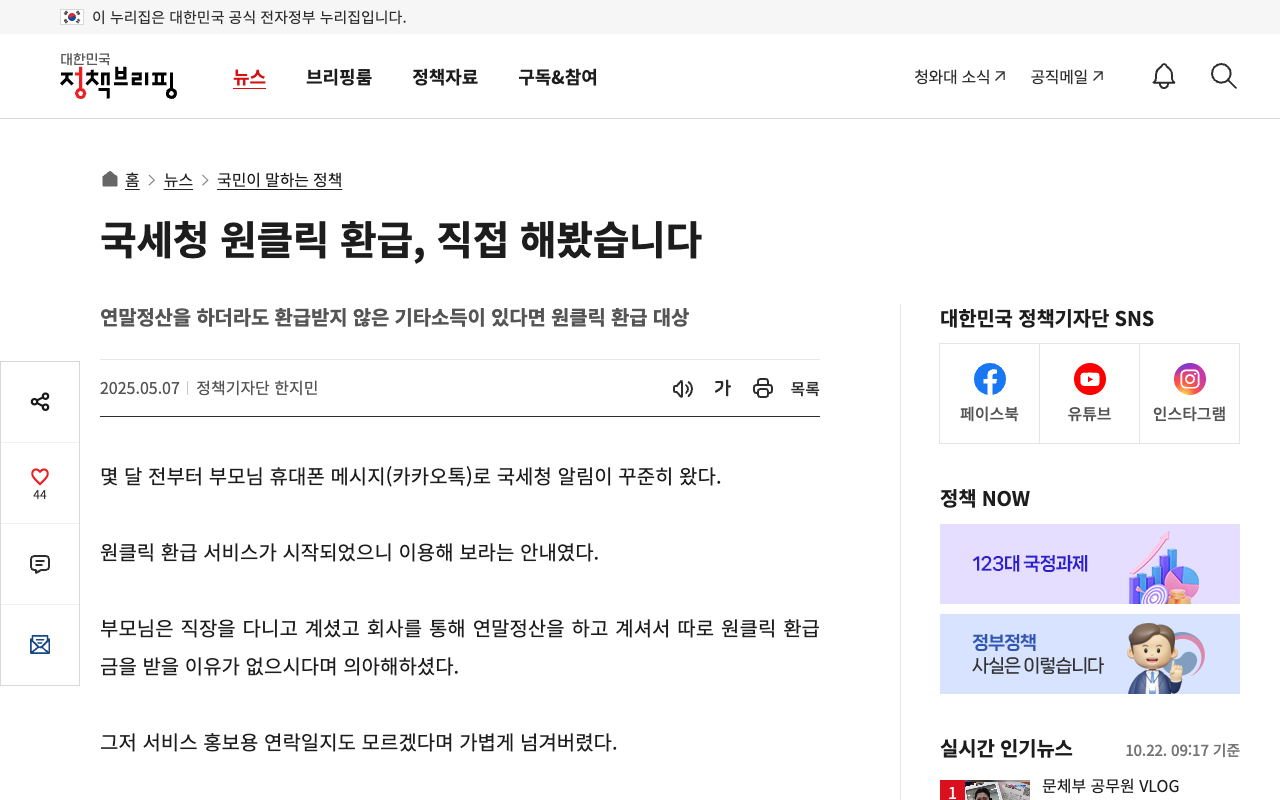The image size is (1280, 800).
Task: Open the site search magnifier
Action: click(x=1224, y=76)
